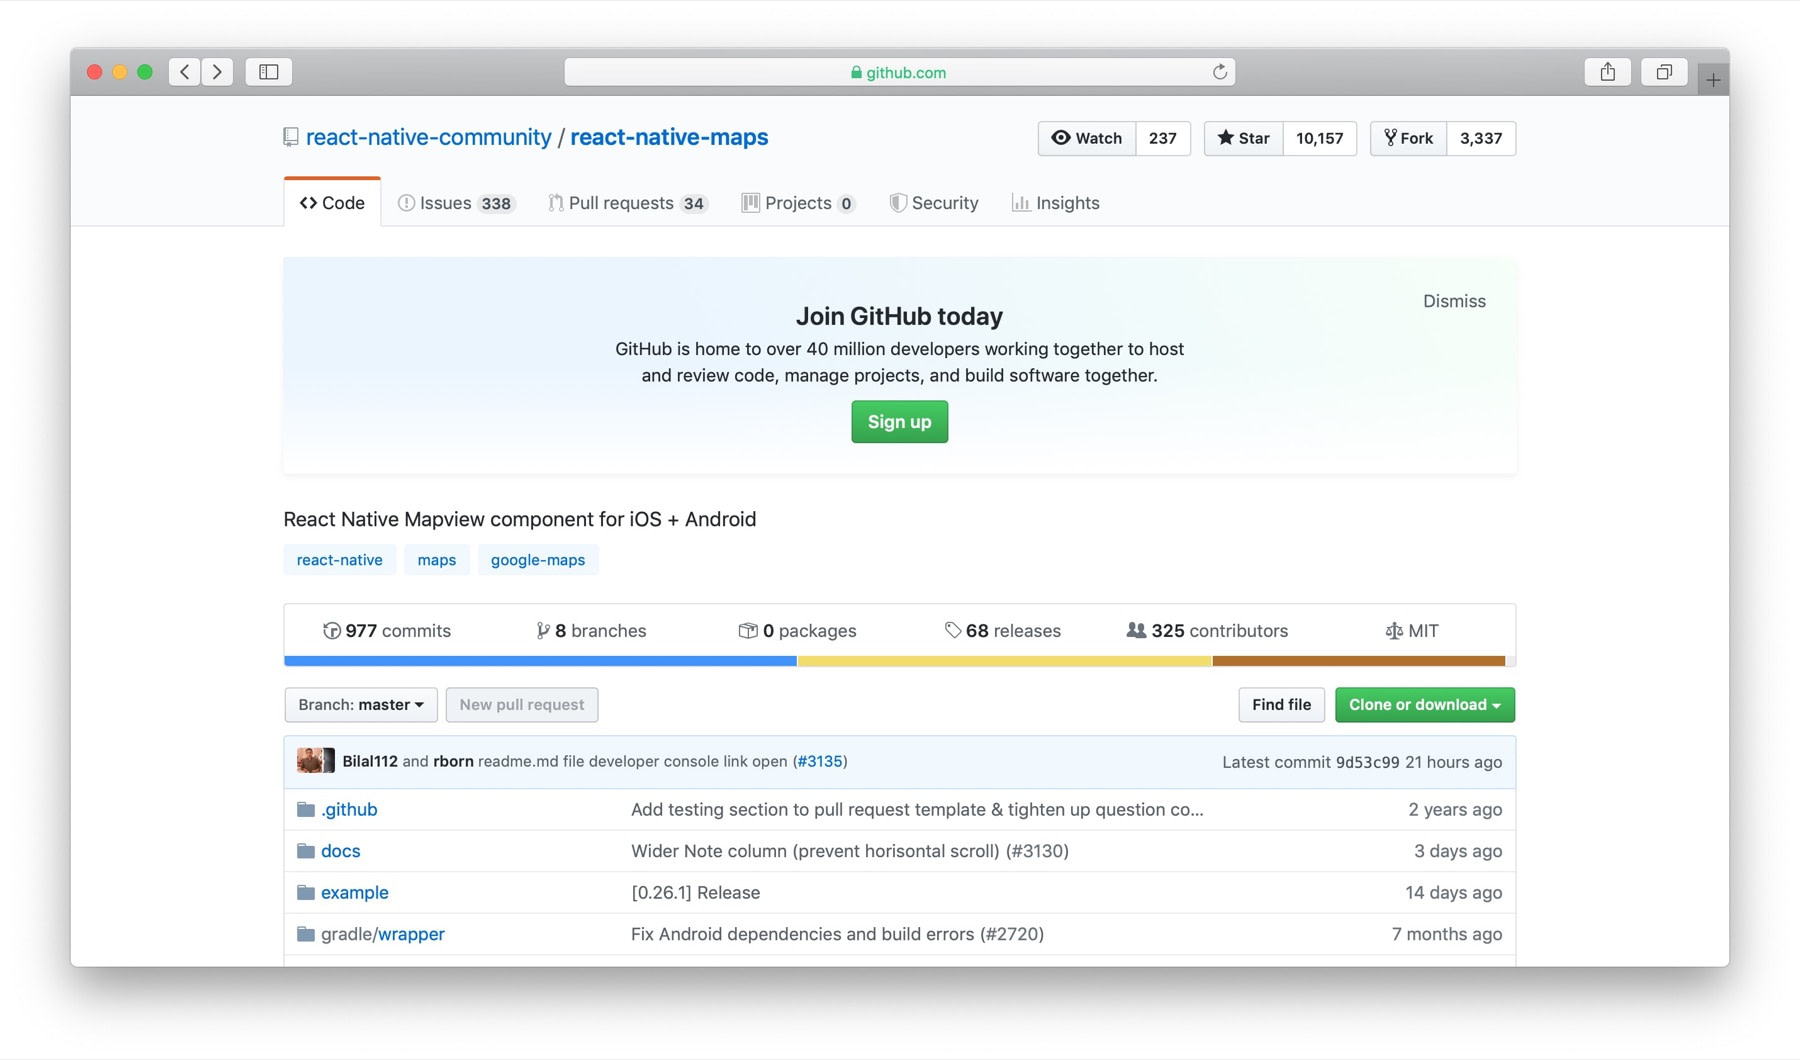Click the padlock icon in the address bar
Viewport: 1800px width, 1060px height.
[856, 72]
